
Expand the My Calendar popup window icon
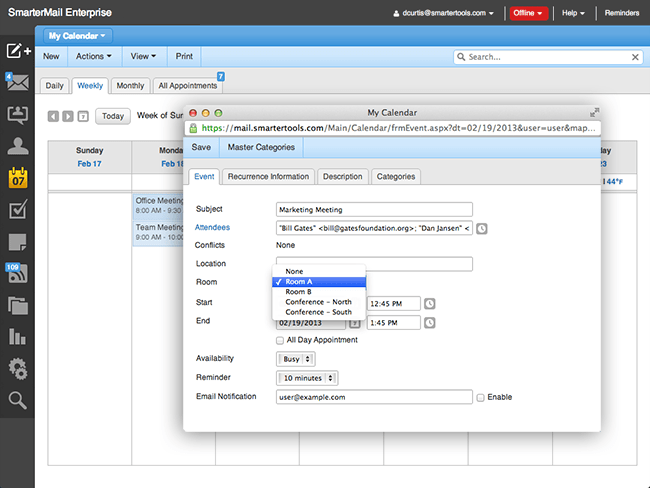(x=594, y=112)
